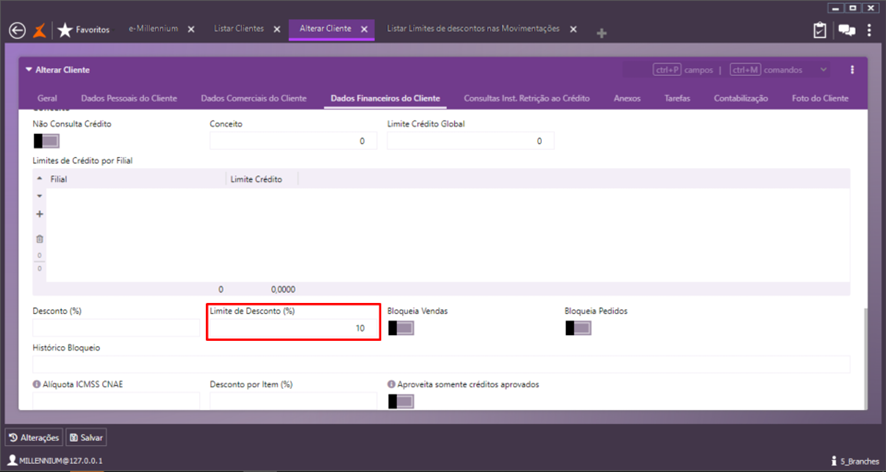Open the Contabilização tab
Image resolution: width=886 pixels, height=472 pixels.
(x=741, y=98)
